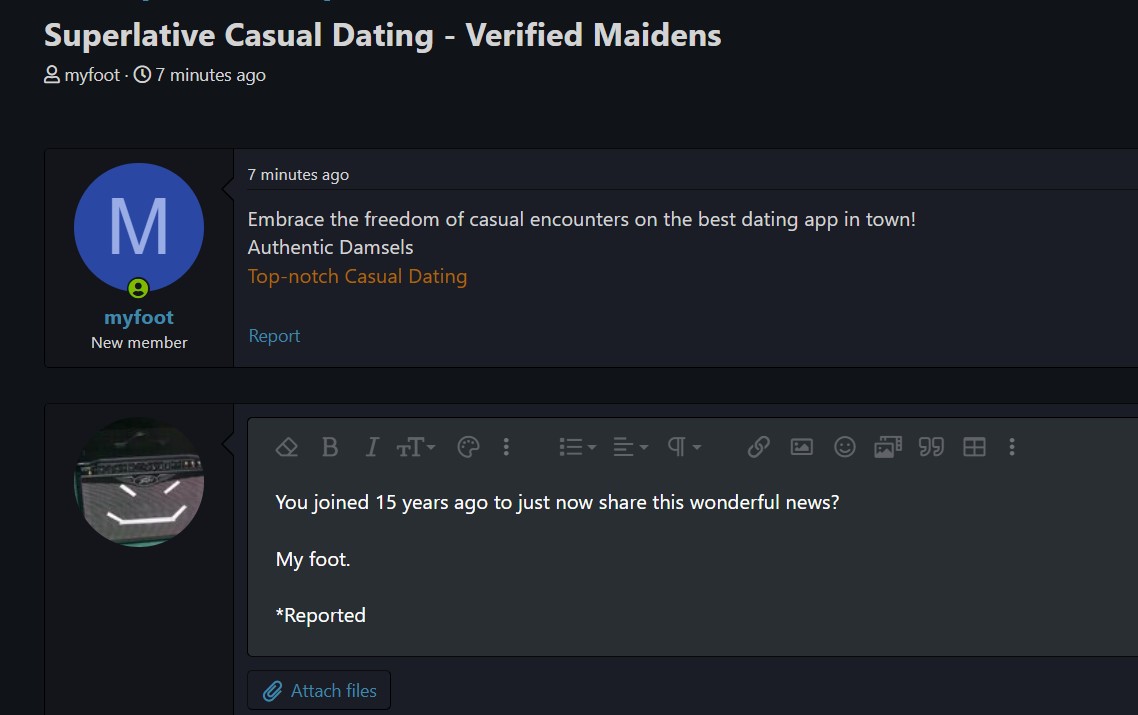
Task: Insert a table in the editor
Action: (x=974, y=447)
